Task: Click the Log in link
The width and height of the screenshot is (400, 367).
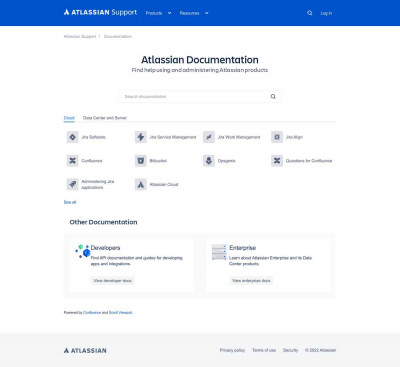Action: [326, 13]
